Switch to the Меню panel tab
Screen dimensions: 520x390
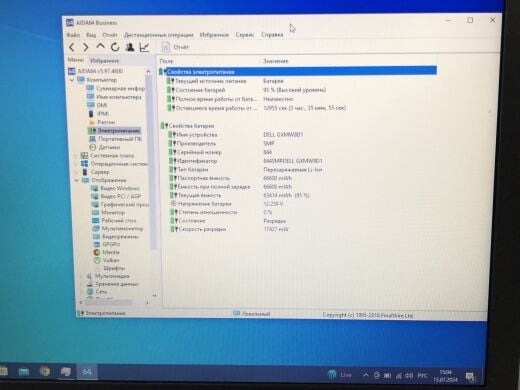click(x=76, y=60)
